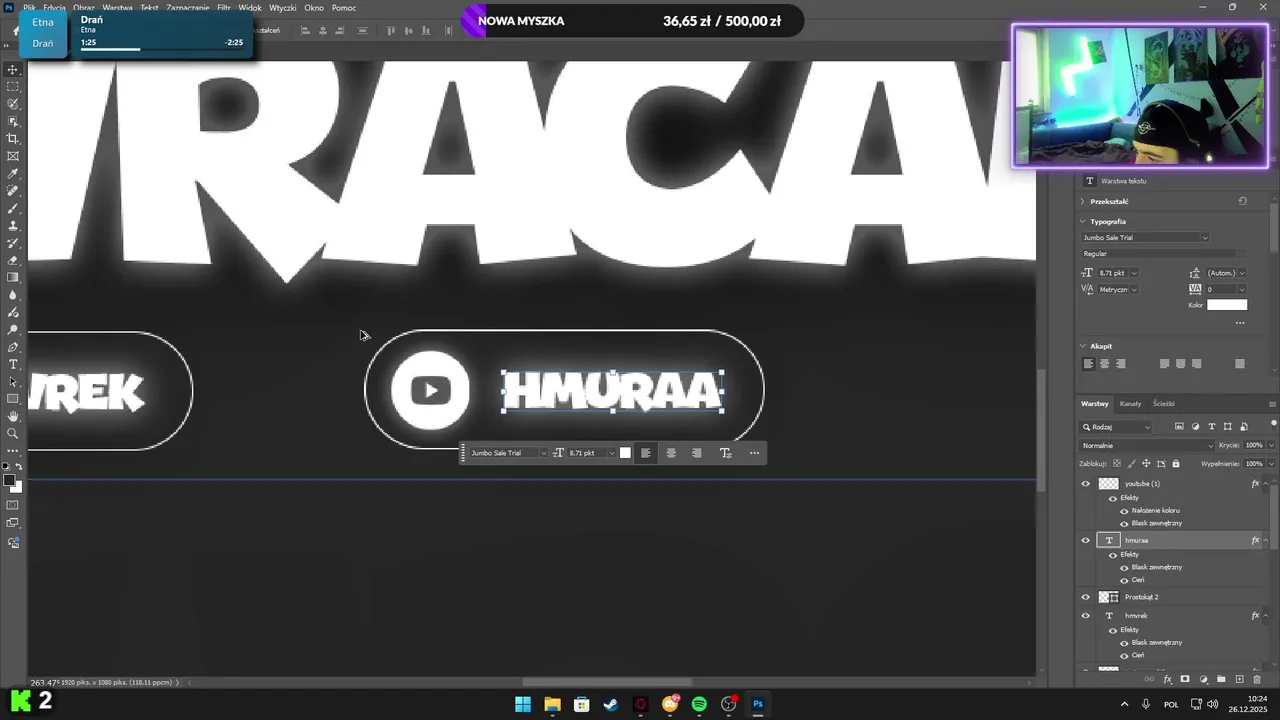This screenshot has width=1280, height=720.
Task: Select the Lasso tool
Action: point(13,104)
